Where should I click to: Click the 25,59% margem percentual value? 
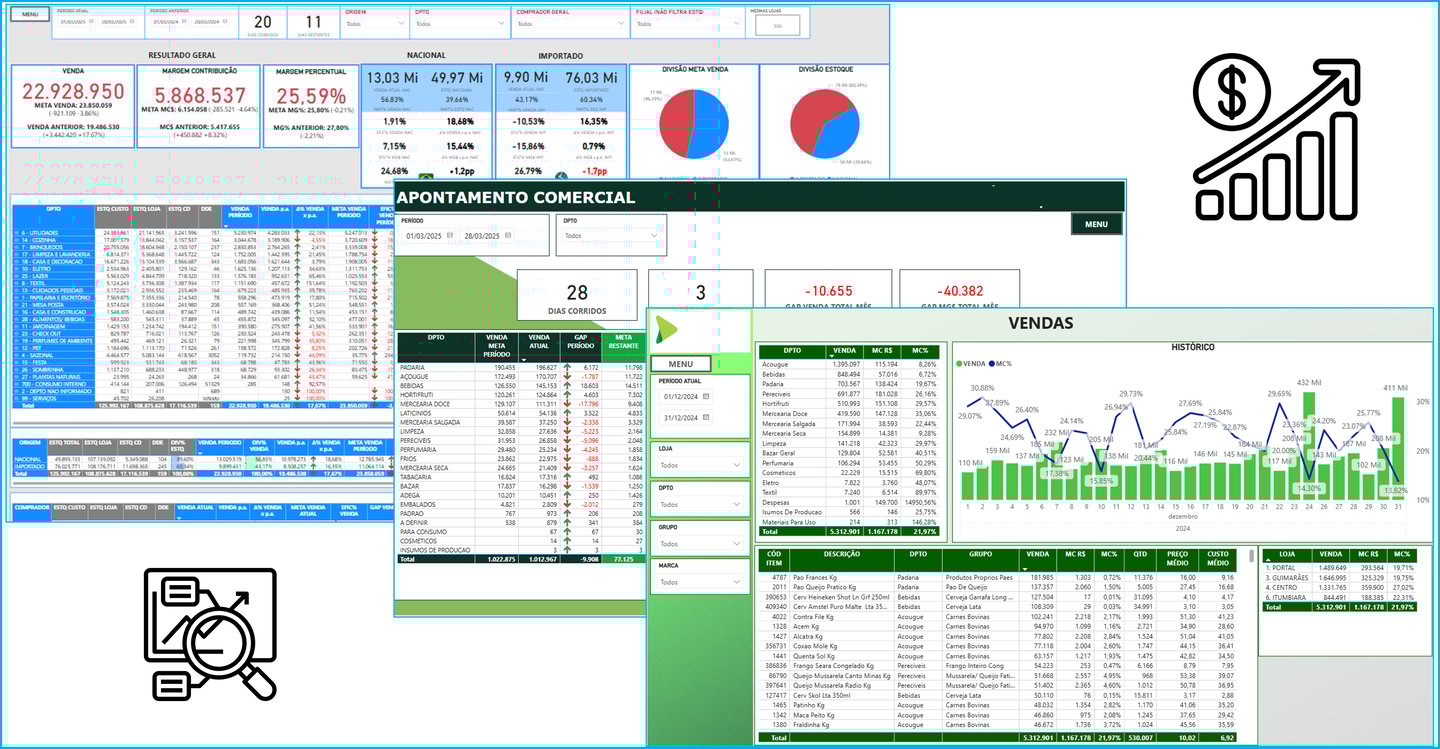(x=311, y=97)
